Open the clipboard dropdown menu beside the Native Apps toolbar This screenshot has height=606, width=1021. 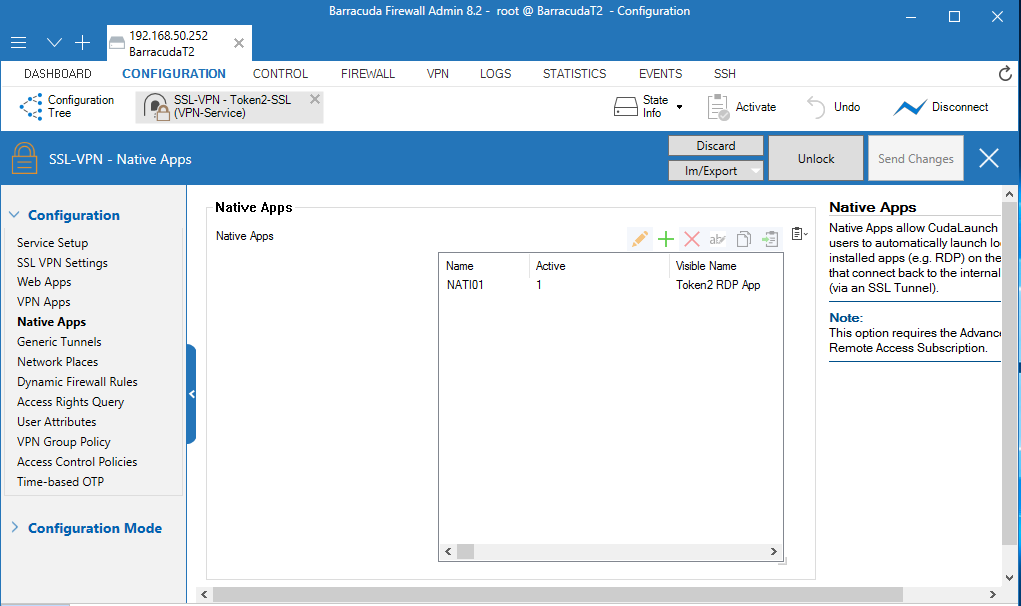click(x=800, y=234)
